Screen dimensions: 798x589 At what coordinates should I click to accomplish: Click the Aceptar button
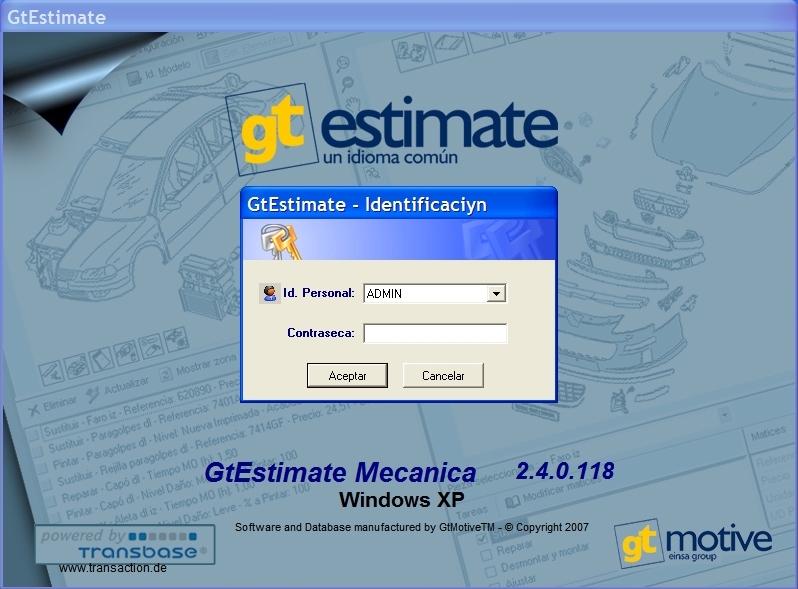[347, 375]
